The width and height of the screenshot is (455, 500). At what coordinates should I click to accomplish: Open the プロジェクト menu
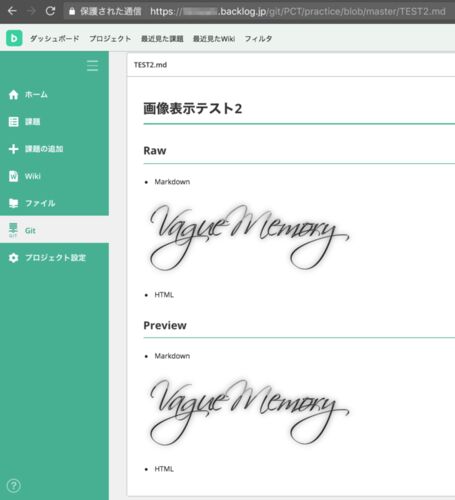(110, 39)
